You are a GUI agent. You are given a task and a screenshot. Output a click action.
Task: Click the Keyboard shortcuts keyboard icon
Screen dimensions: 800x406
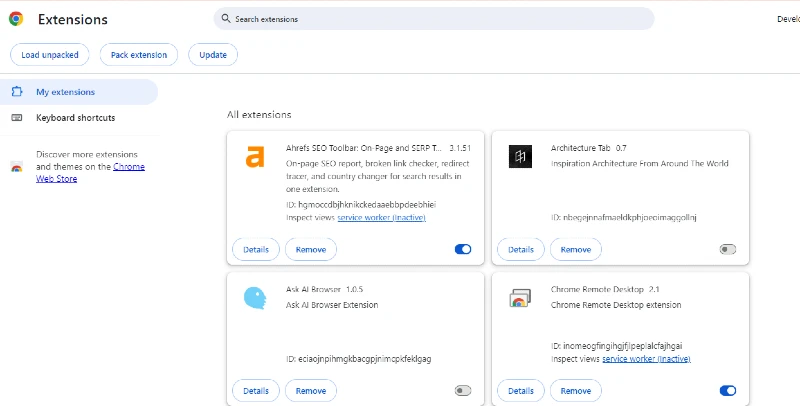click(17, 118)
